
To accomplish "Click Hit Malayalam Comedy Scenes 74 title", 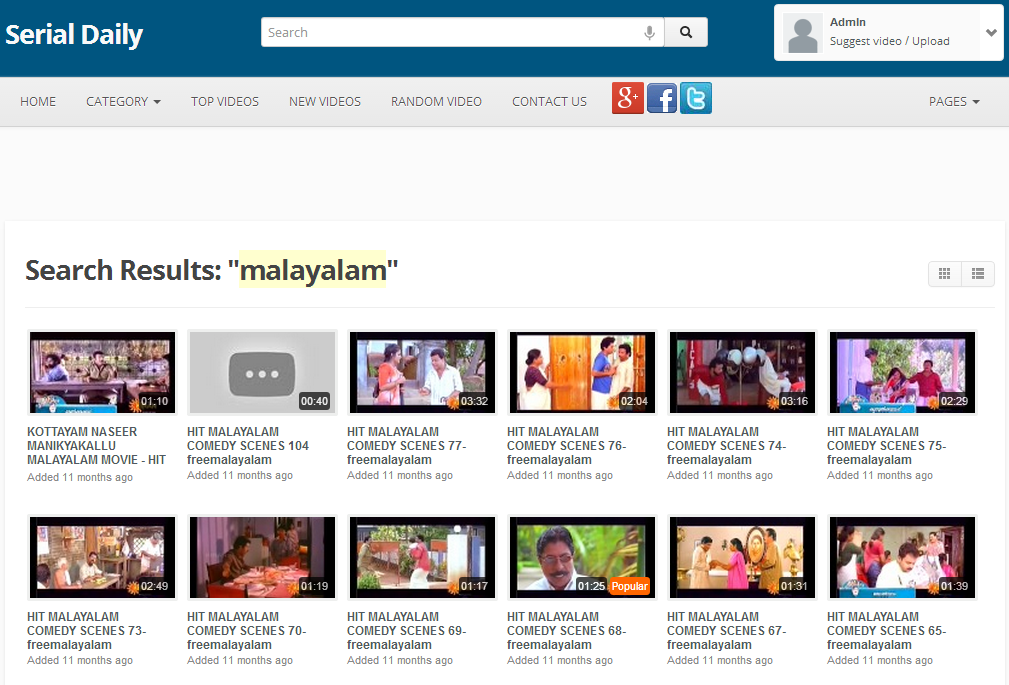I will [x=727, y=446].
